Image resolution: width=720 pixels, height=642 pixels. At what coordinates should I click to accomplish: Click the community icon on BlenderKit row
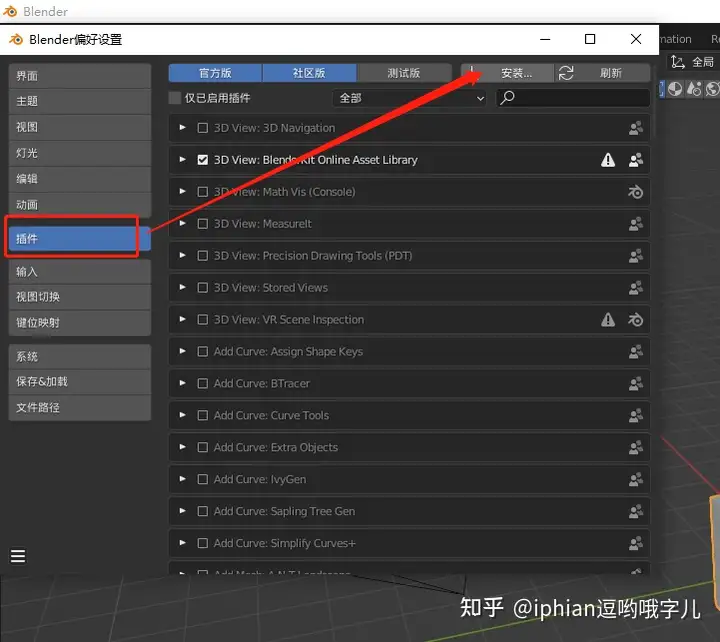pos(636,160)
